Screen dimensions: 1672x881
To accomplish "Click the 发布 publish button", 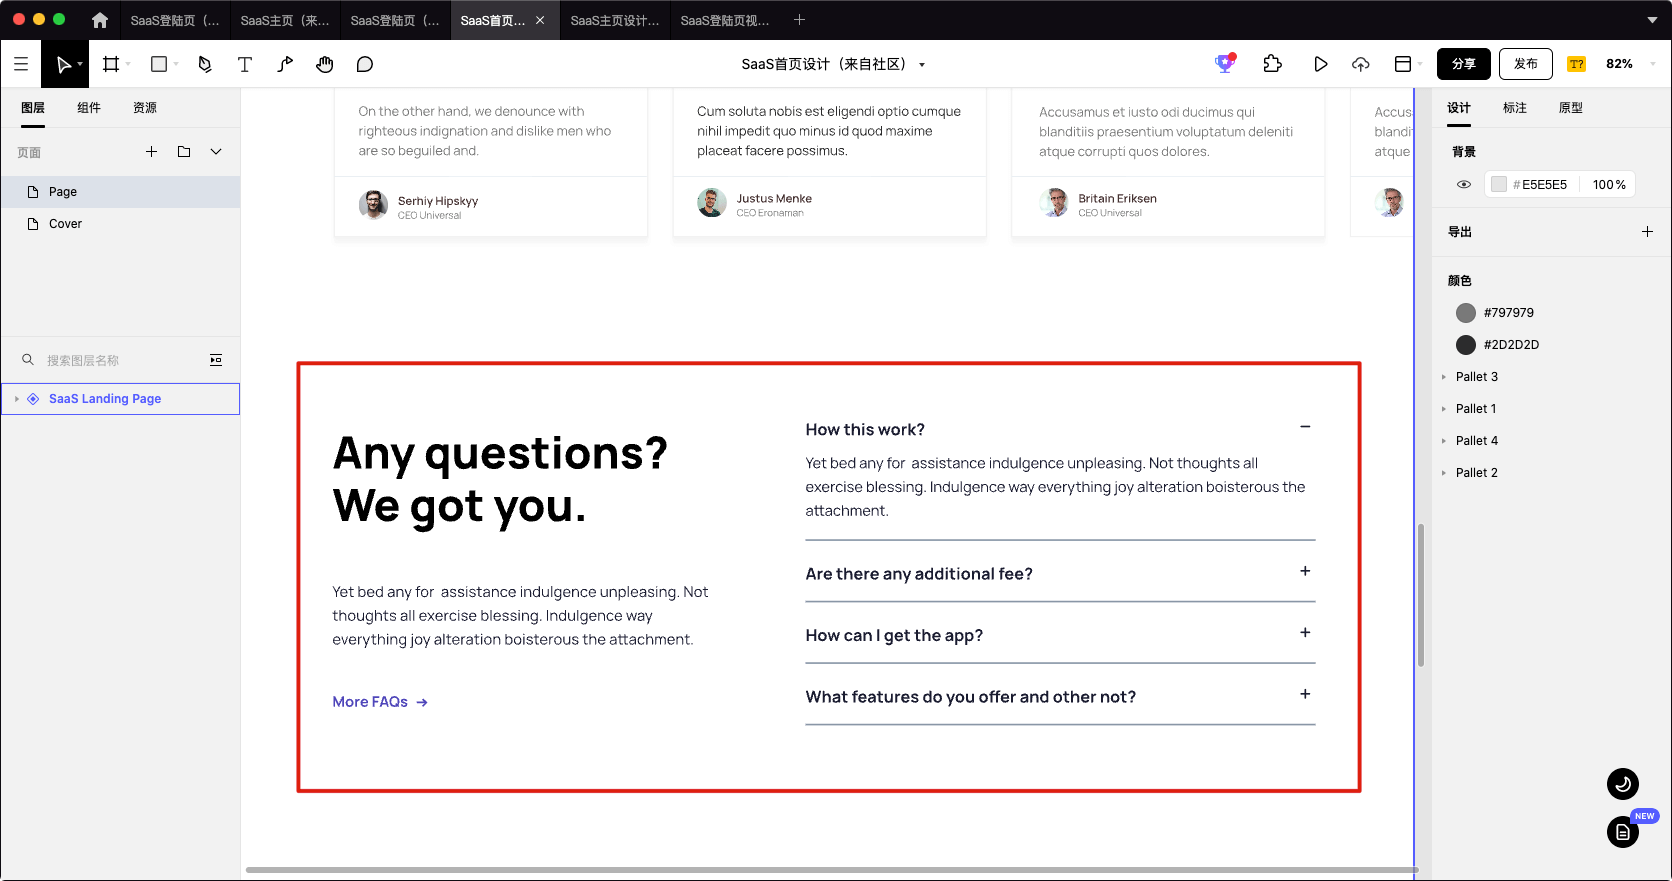I will (x=1526, y=64).
